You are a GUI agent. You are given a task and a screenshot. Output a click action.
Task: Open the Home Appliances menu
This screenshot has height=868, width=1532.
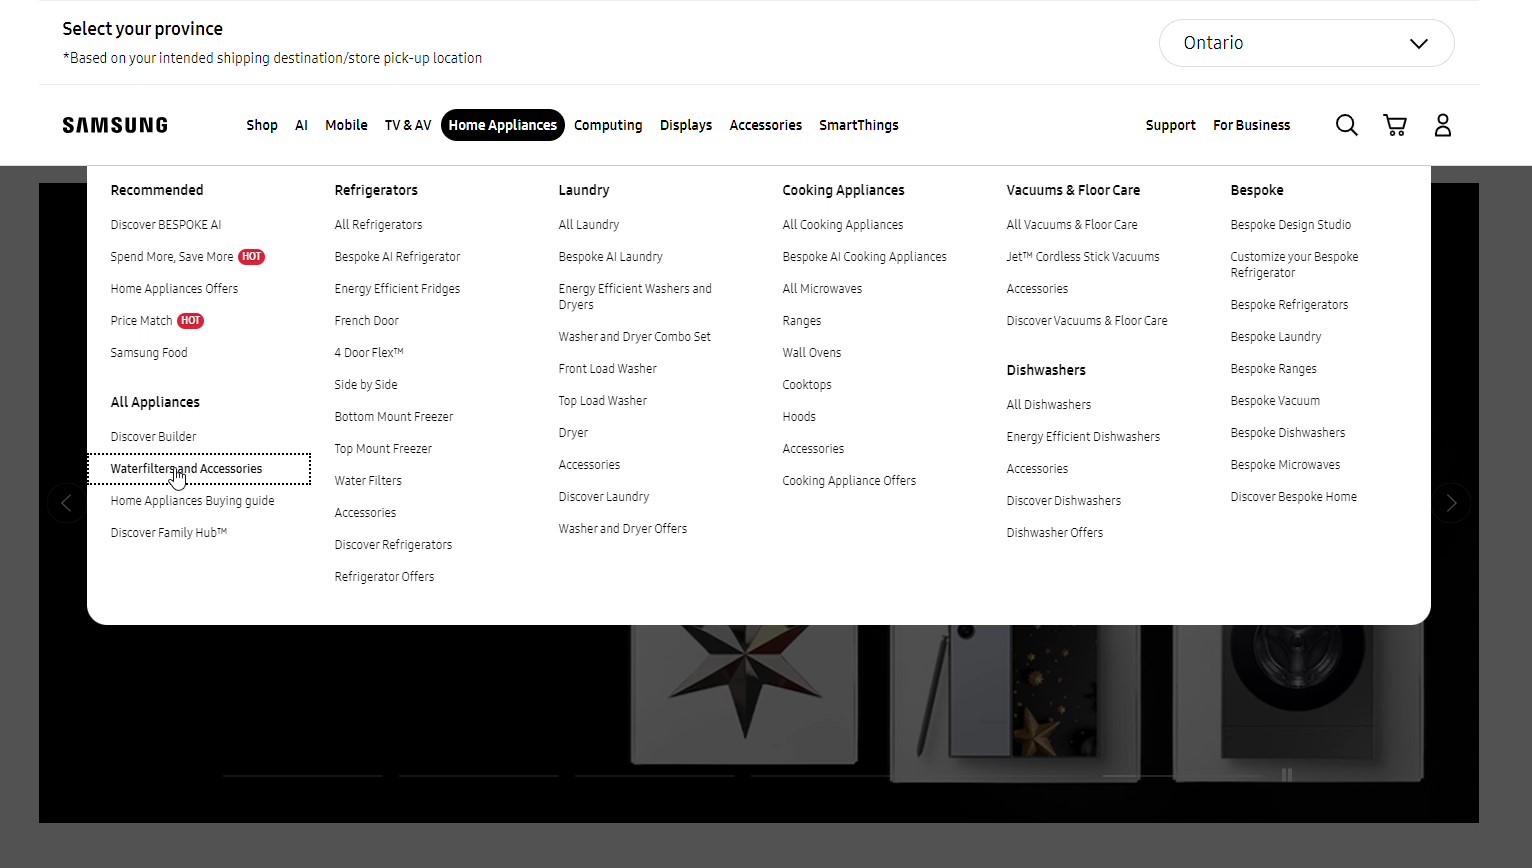(x=502, y=125)
